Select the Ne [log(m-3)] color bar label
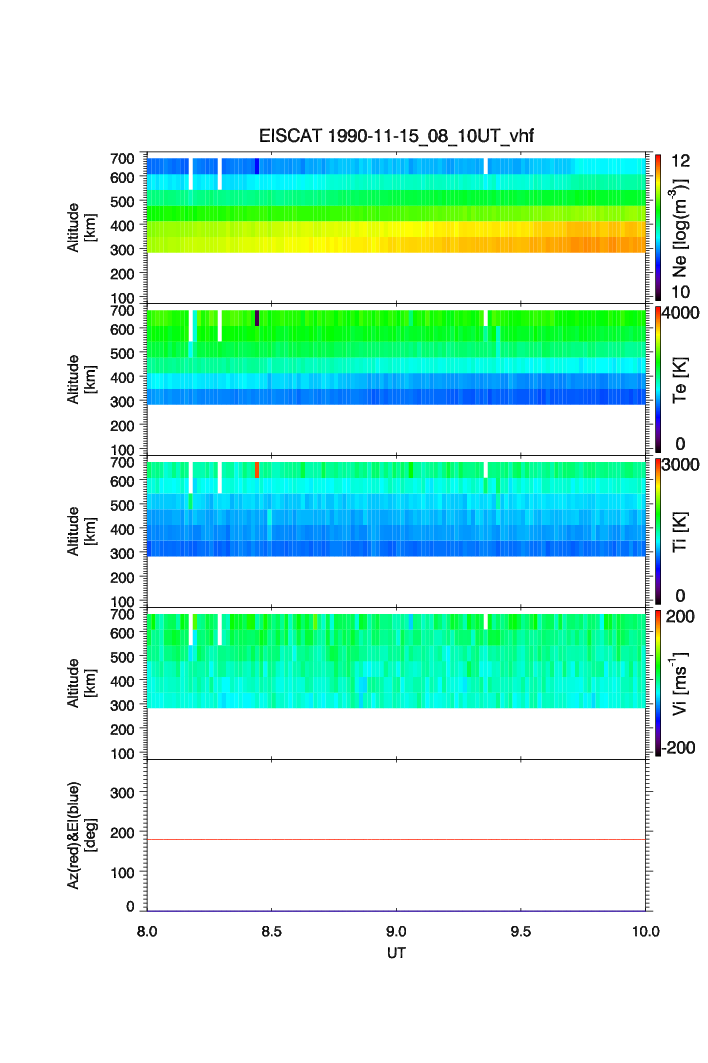 click(x=679, y=228)
